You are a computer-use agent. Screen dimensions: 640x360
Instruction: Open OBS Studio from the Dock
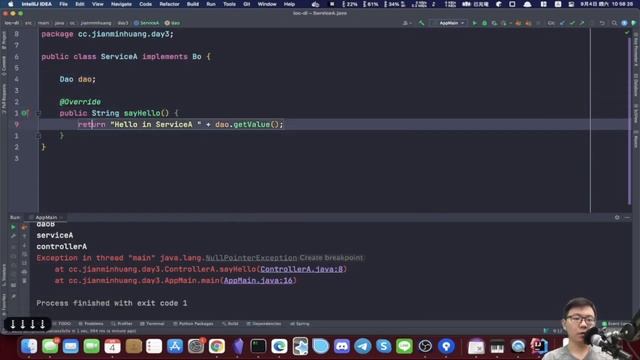(425, 347)
